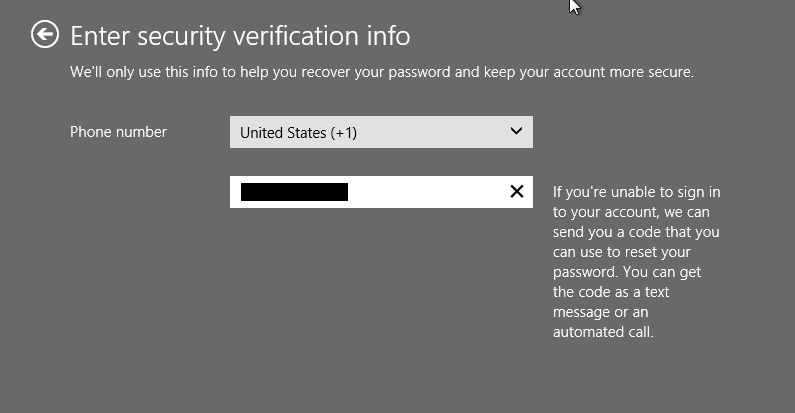
Task: Click the "If you're unable to sign in" text
Action: pyautogui.click(x=636, y=192)
